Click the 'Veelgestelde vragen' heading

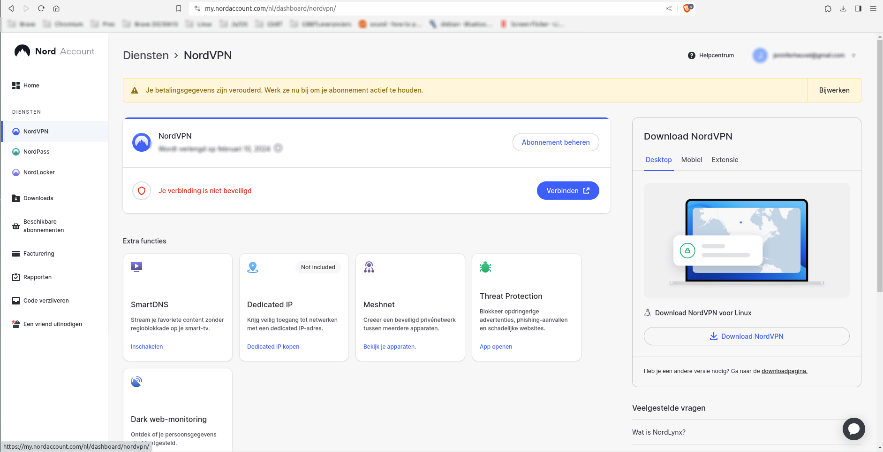(x=668, y=408)
